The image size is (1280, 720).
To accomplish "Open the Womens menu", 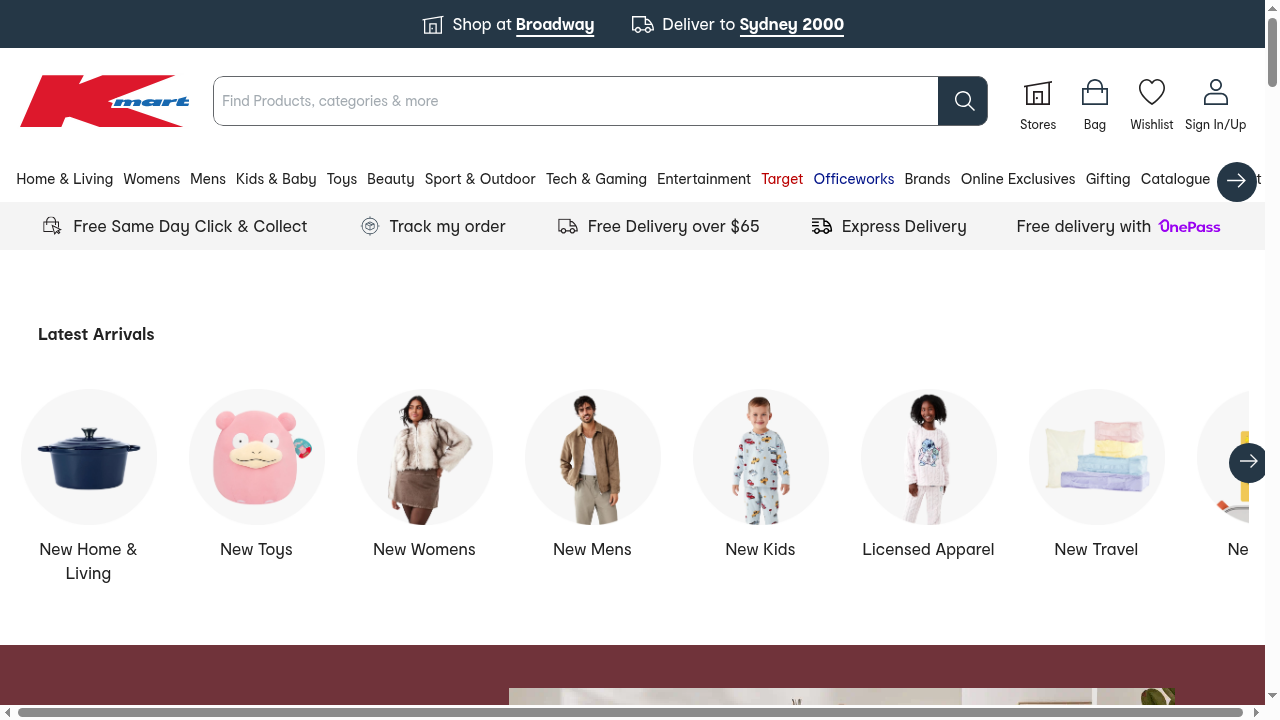I will (152, 179).
